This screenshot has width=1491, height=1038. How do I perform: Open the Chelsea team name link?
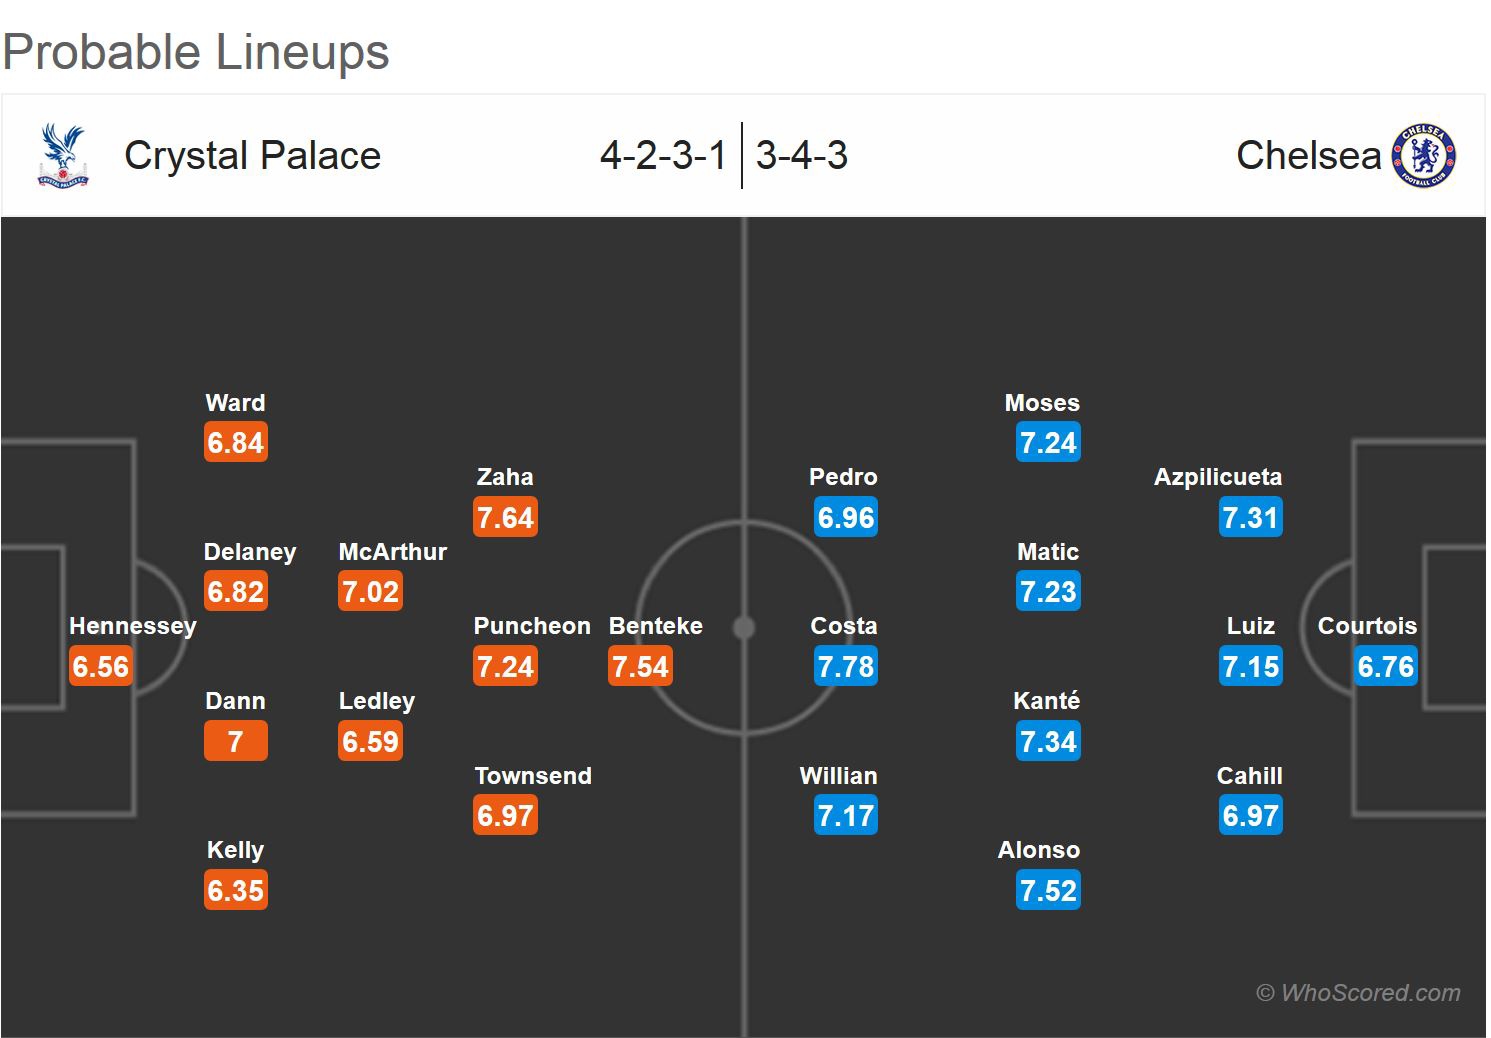click(x=1308, y=156)
